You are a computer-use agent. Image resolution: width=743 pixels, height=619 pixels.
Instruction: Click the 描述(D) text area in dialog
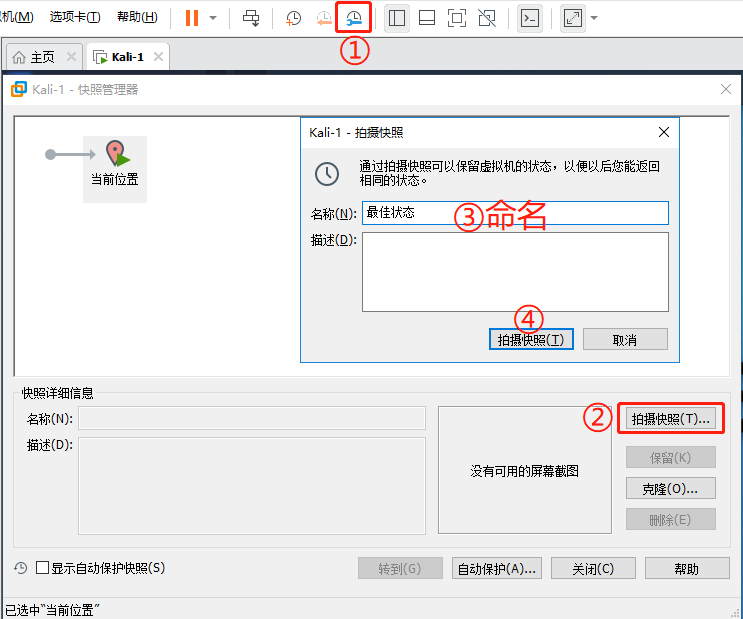515,272
